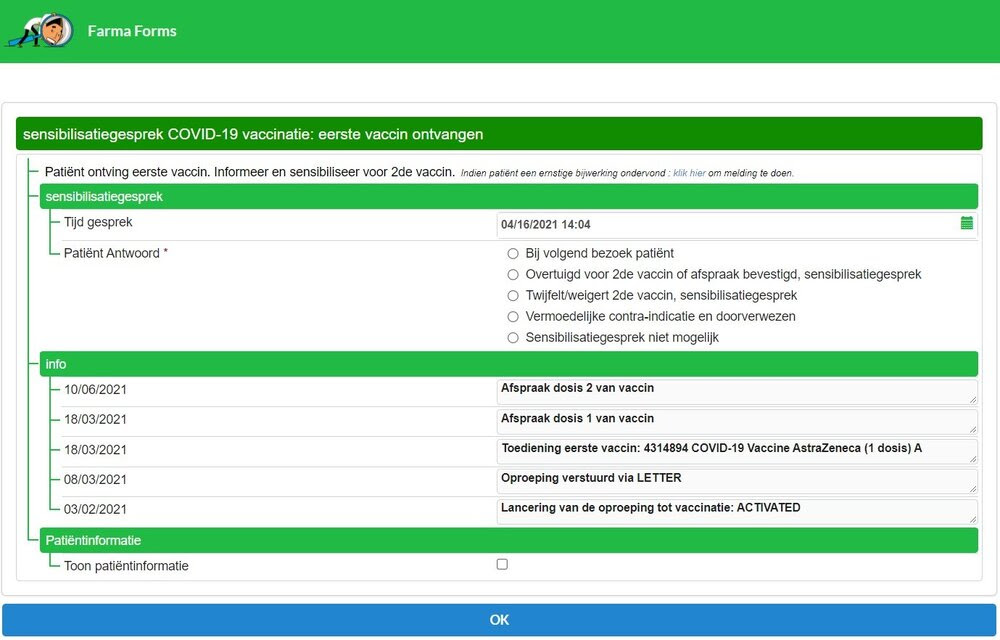
Task: Click the 'Tijd gesprek' label
Action: point(98,222)
